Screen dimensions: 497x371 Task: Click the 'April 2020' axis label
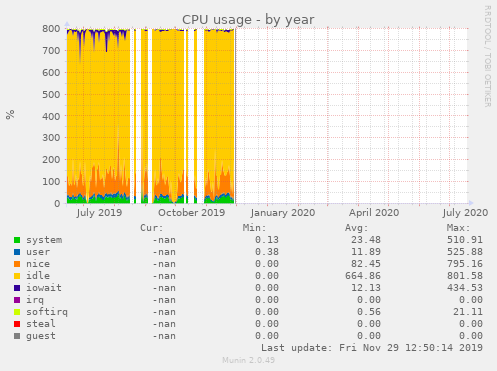coord(374,213)
